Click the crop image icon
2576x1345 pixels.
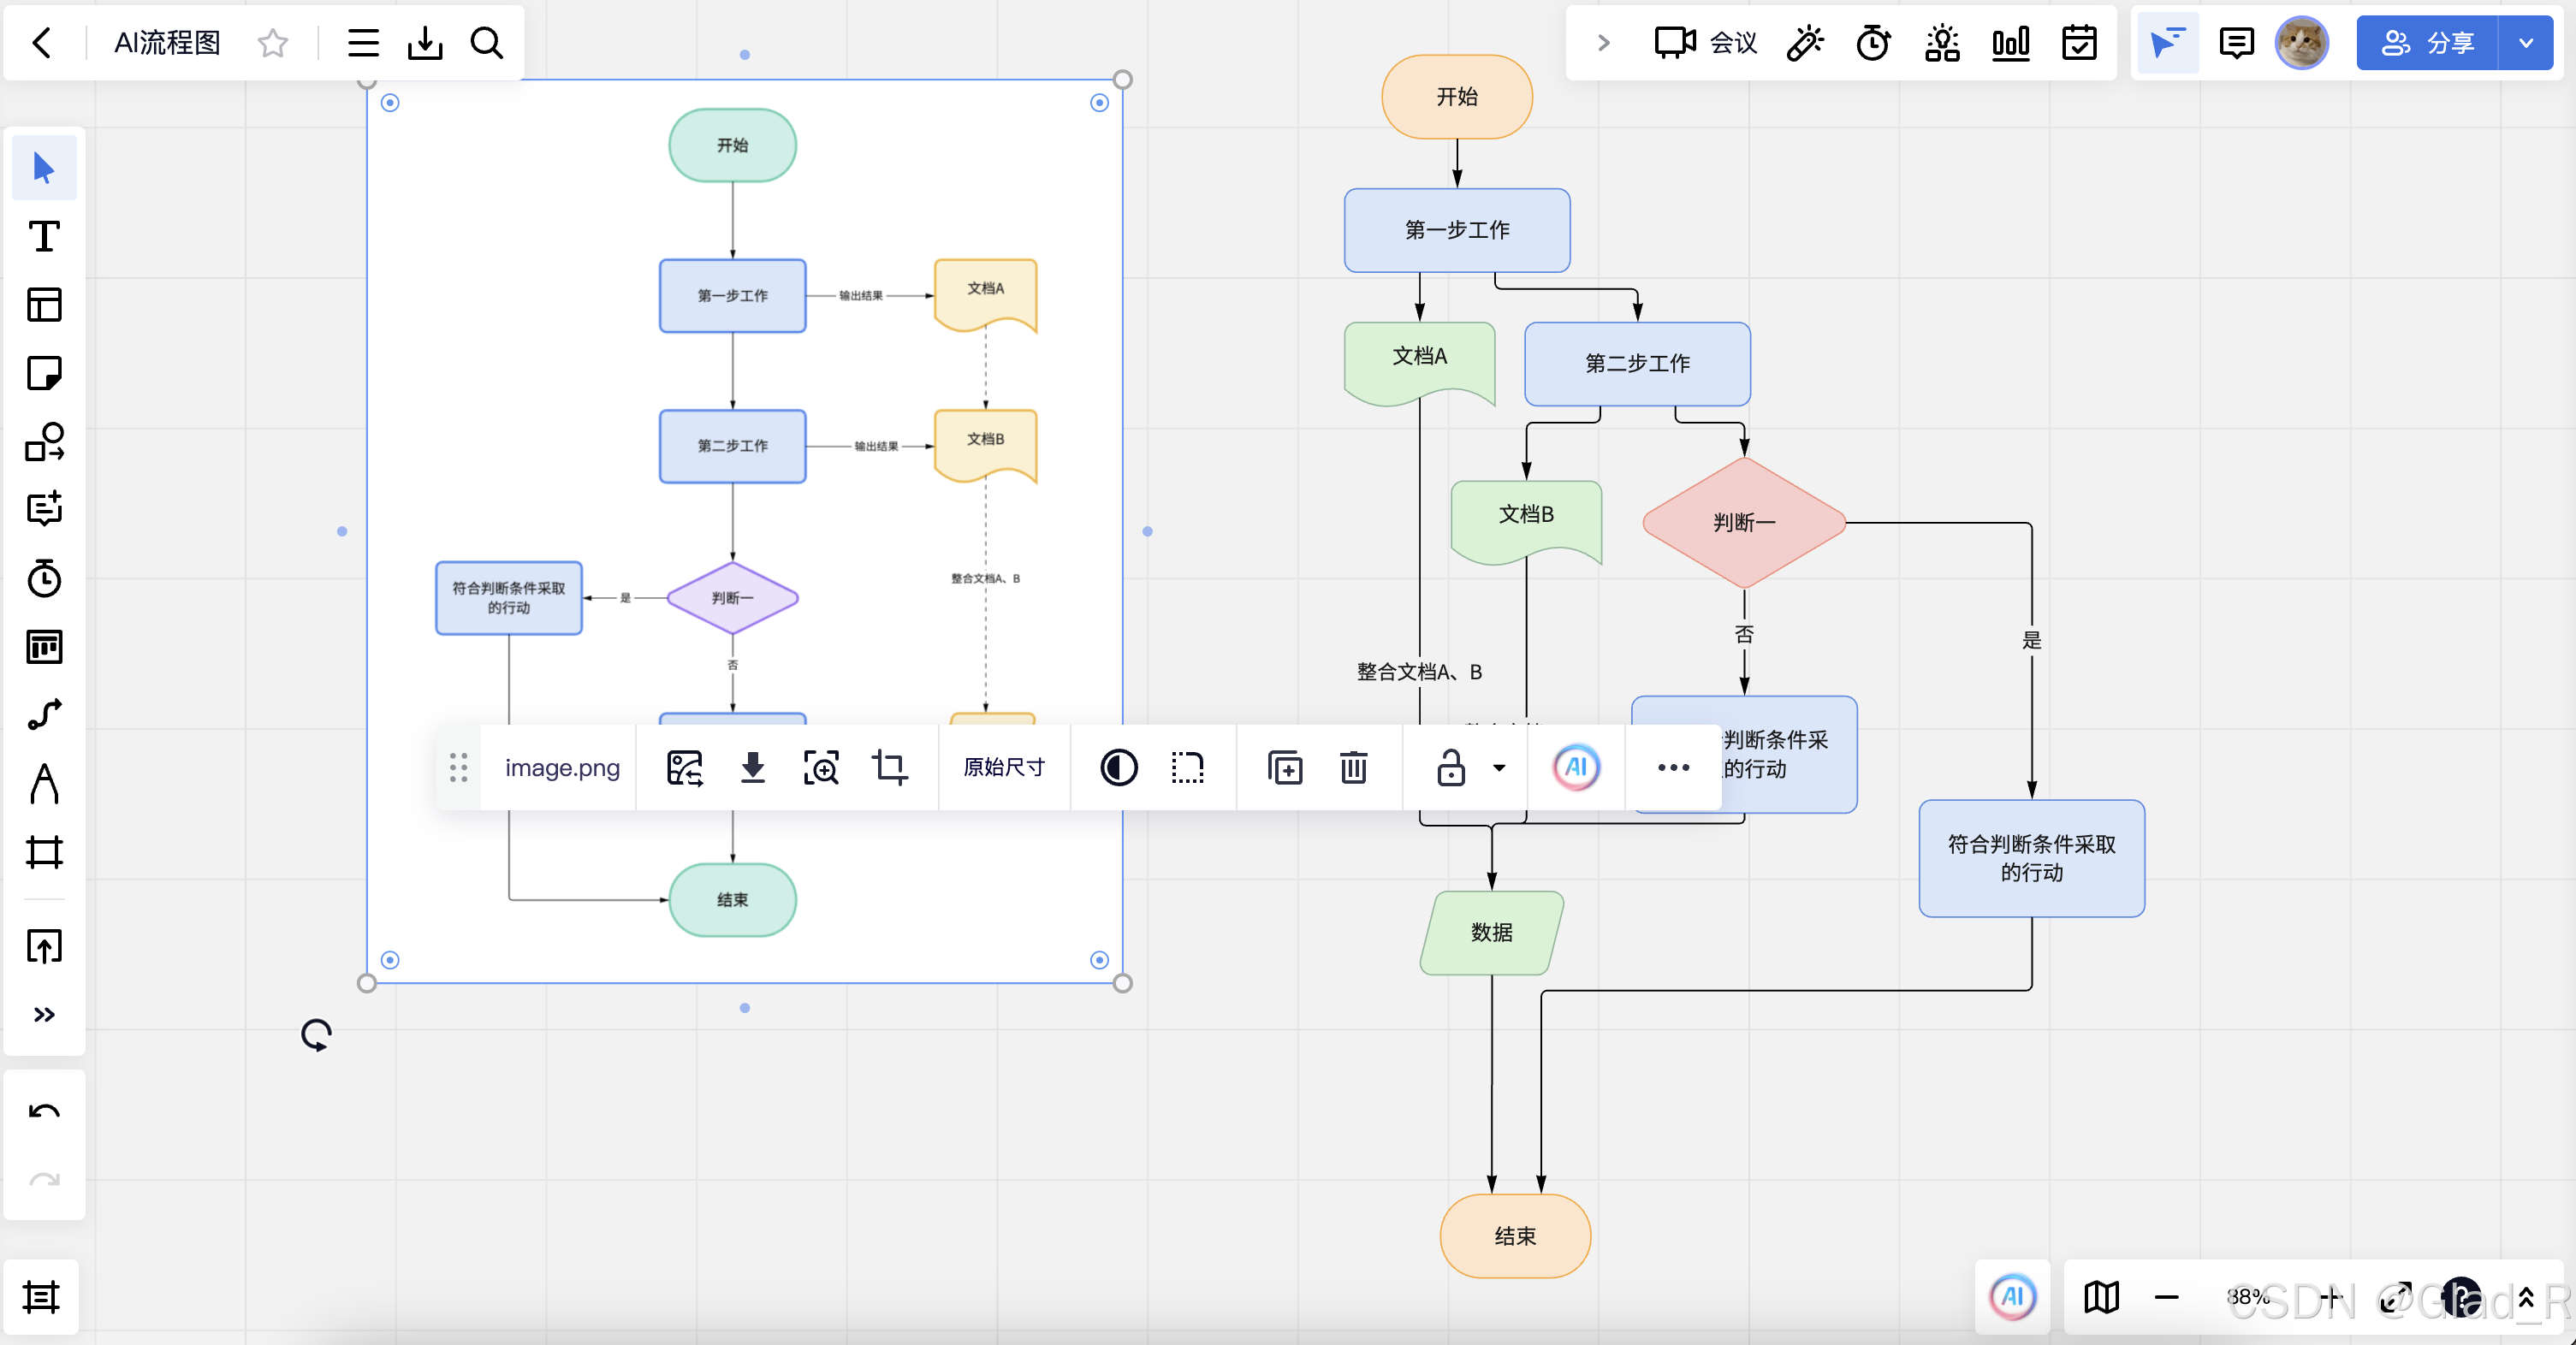pos(889,767)
